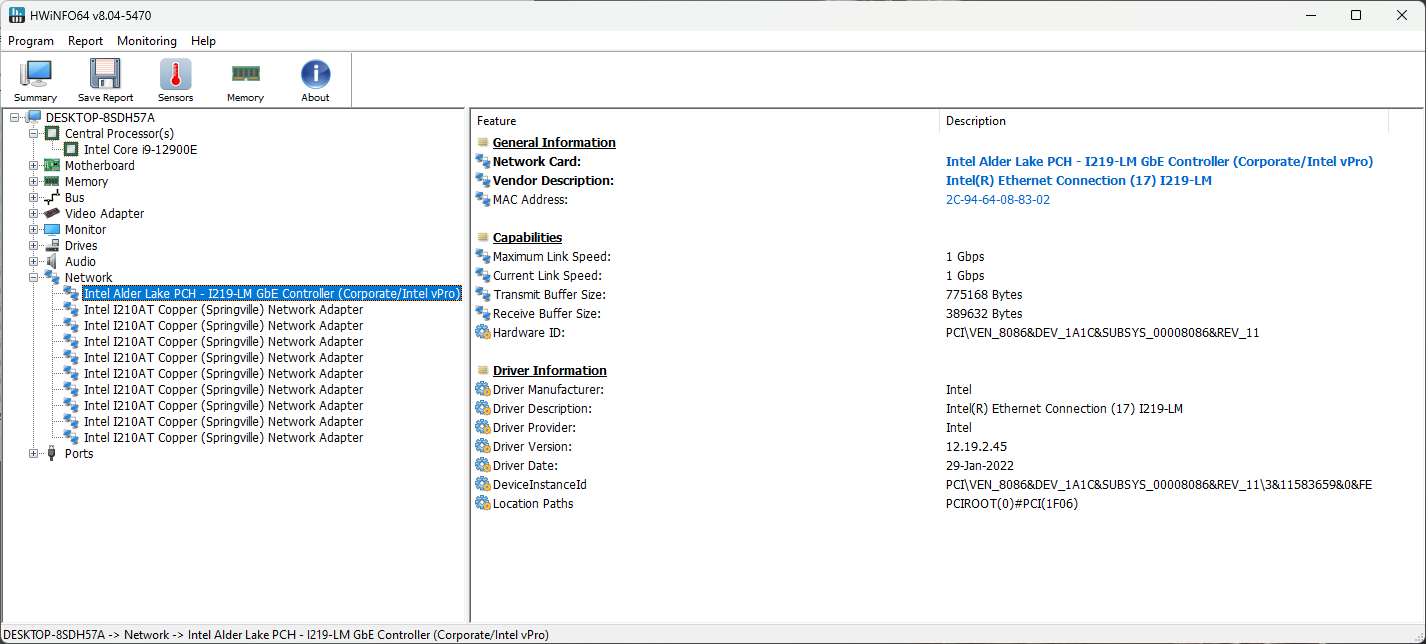This screenshot has width=1426, height=644.
Task: Click the Motherboard node icon
Action: (x=53, y=166)
